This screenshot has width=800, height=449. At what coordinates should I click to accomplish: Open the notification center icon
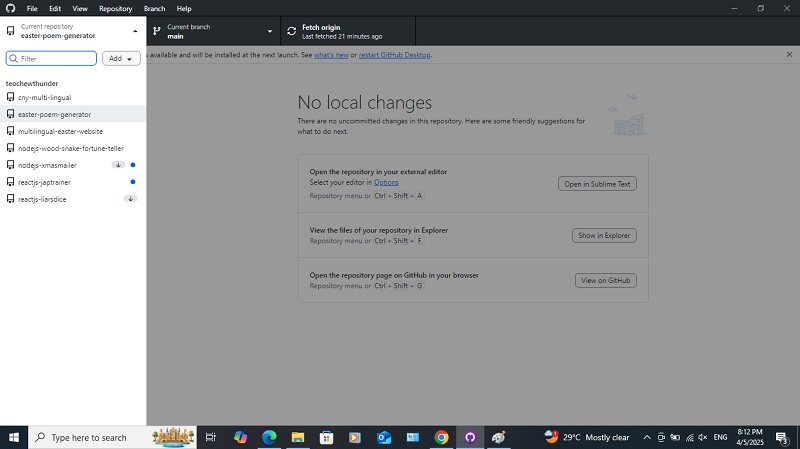click(782, 437)
